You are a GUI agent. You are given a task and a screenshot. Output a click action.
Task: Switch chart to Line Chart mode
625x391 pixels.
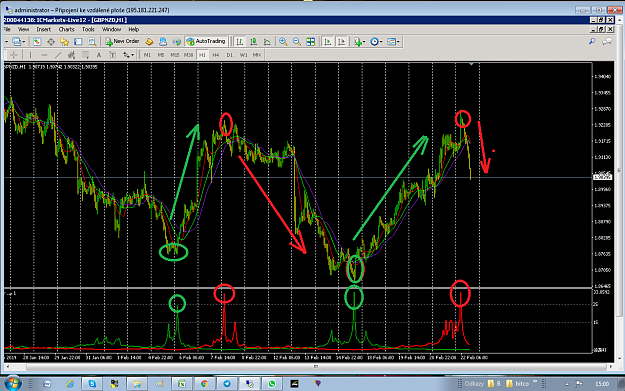coord(267,41)
